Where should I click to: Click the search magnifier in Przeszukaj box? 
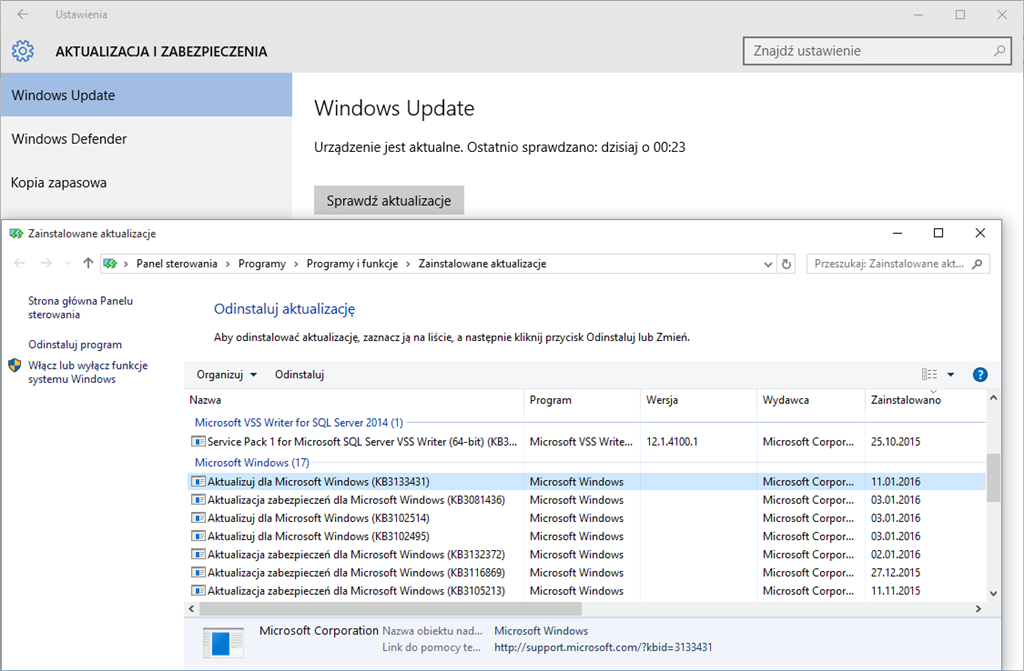pyautogui.click(x=977, y=264)
